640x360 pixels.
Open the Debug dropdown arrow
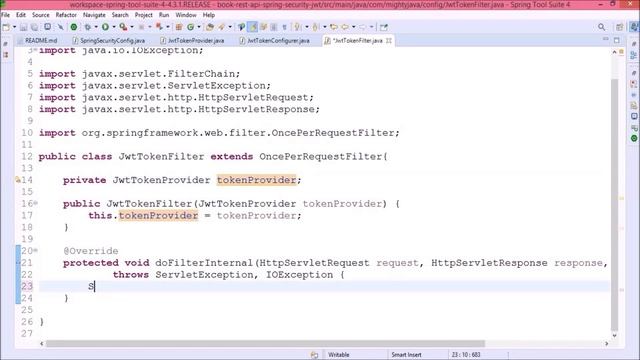coord(96,27)
